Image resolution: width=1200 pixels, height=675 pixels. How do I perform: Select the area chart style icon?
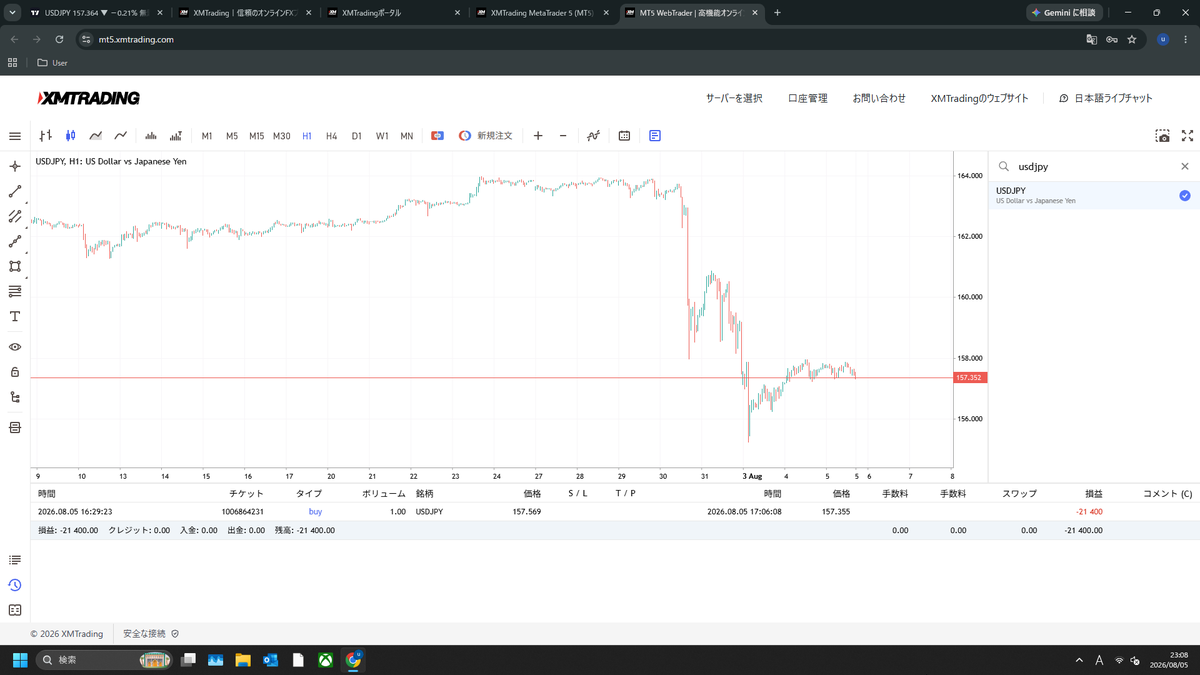[x=95, y=136]
